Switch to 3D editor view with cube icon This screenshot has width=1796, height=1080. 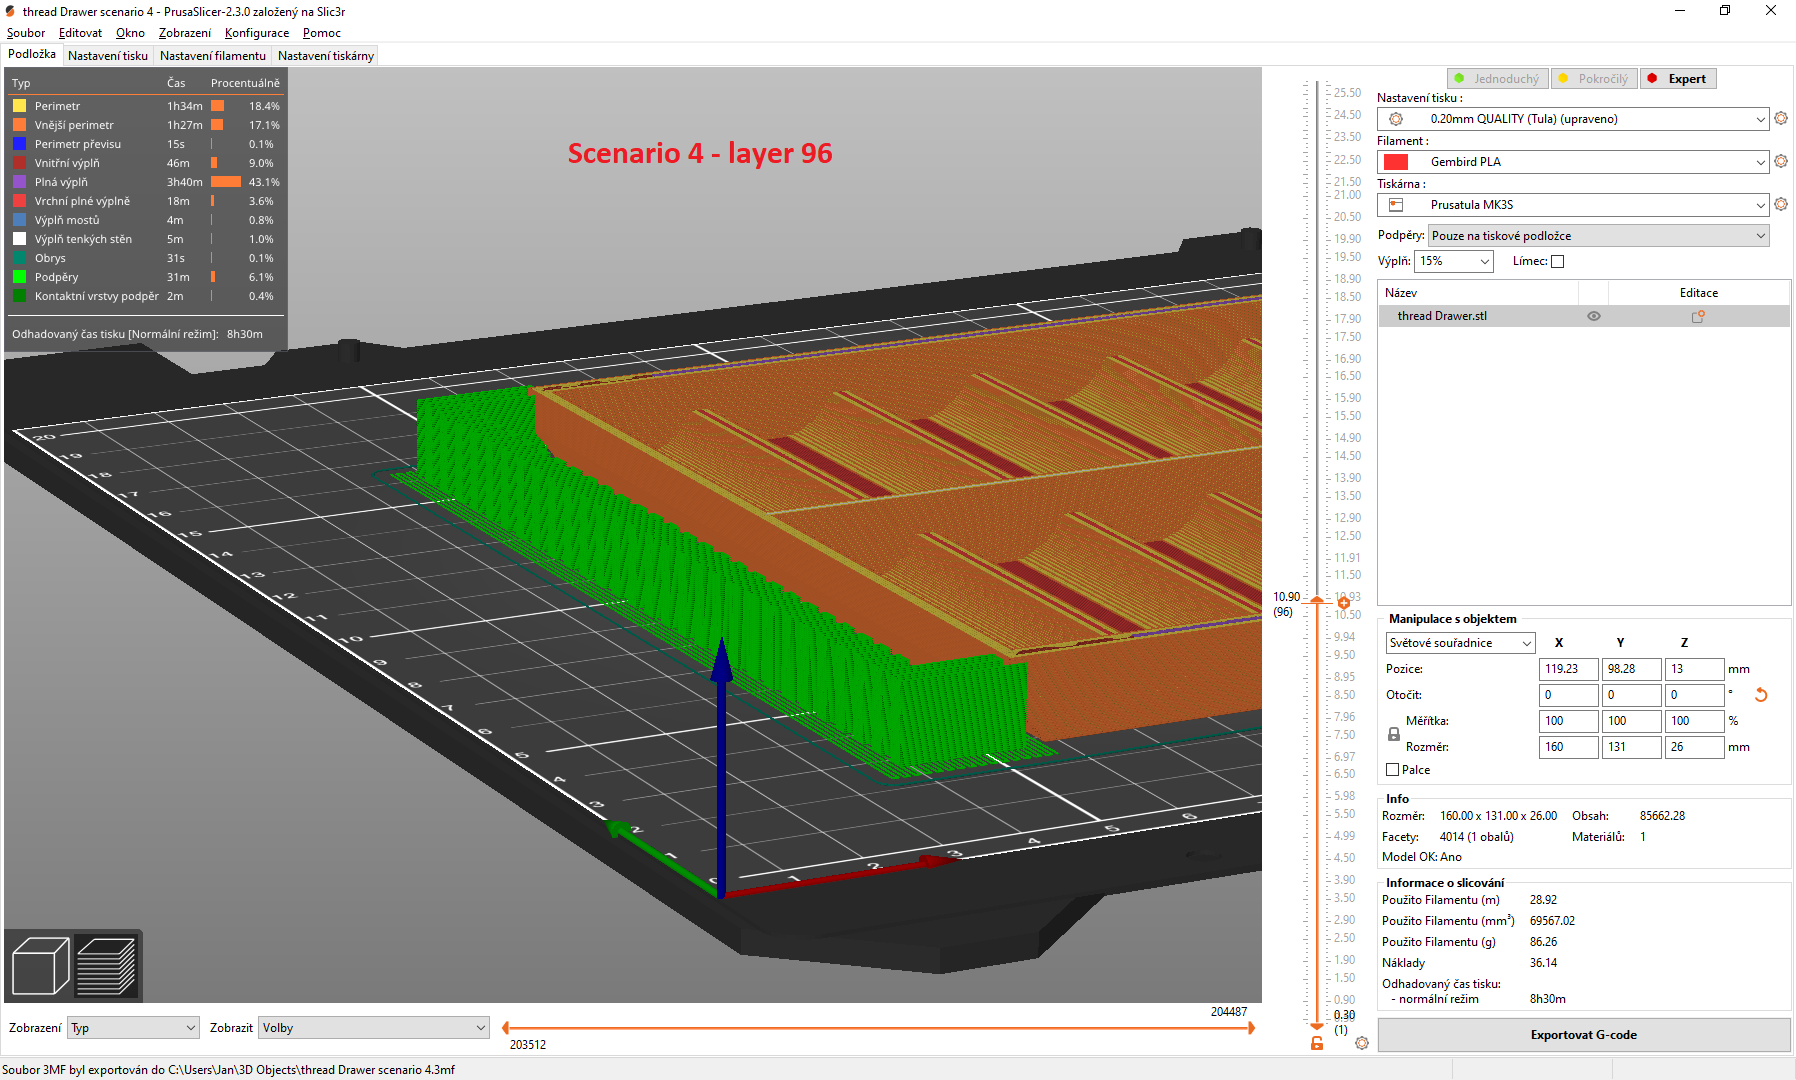tap(40, 964)
